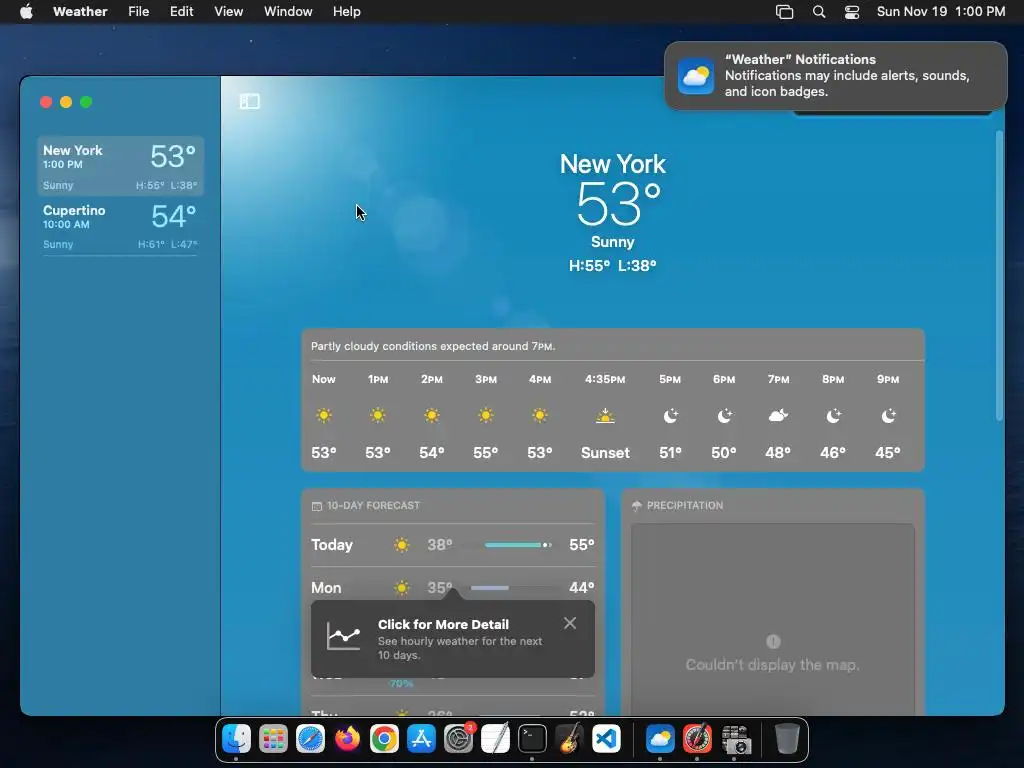Click "Partly cloudy conditions expected around 7PM." summary
The width and height of the screenshot is (1024, 768).
click(433, 346)
